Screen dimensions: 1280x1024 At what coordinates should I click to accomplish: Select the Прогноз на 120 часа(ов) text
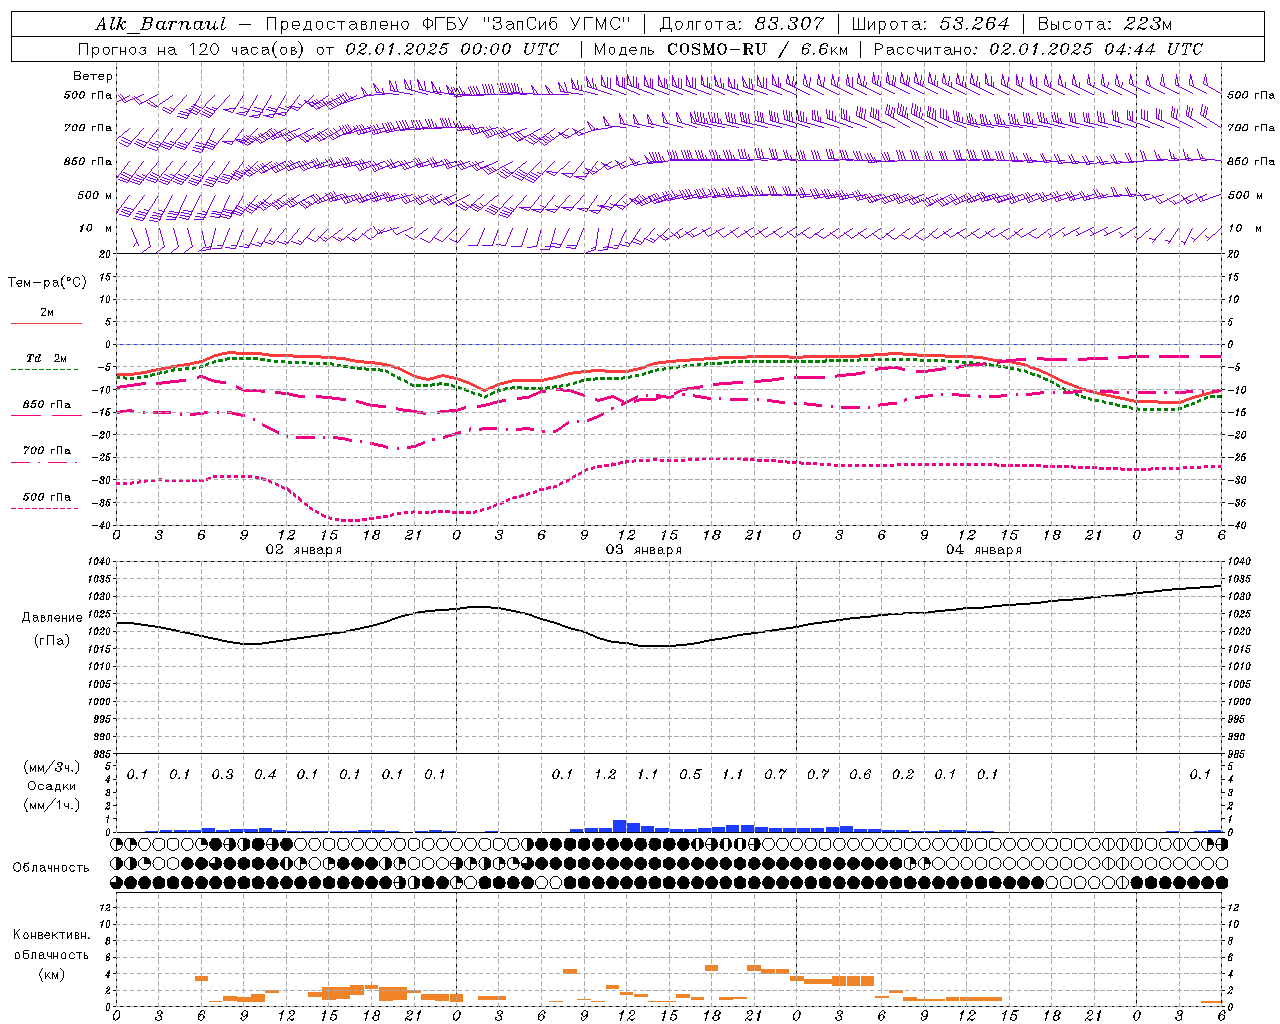click(192, 49)
